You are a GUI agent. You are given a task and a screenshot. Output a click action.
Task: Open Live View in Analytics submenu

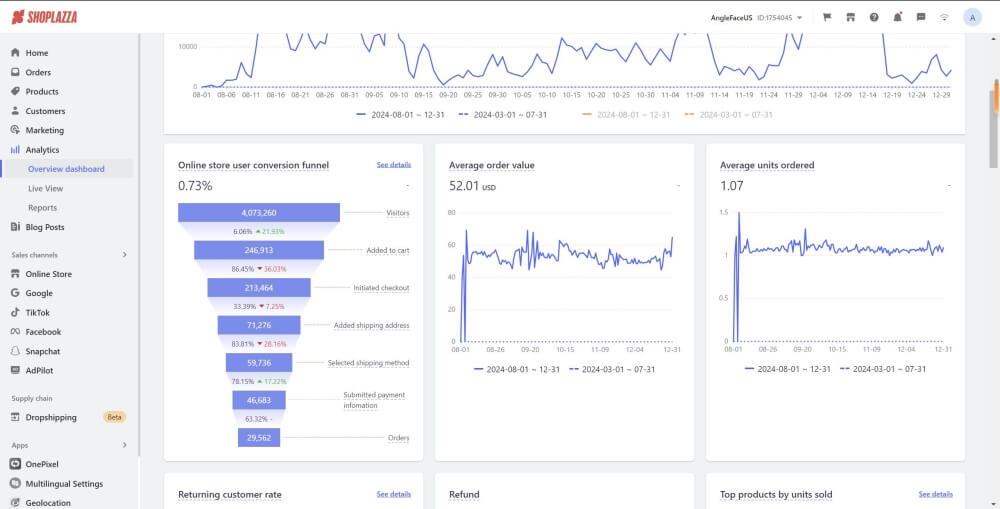click(x=45, y=188)
